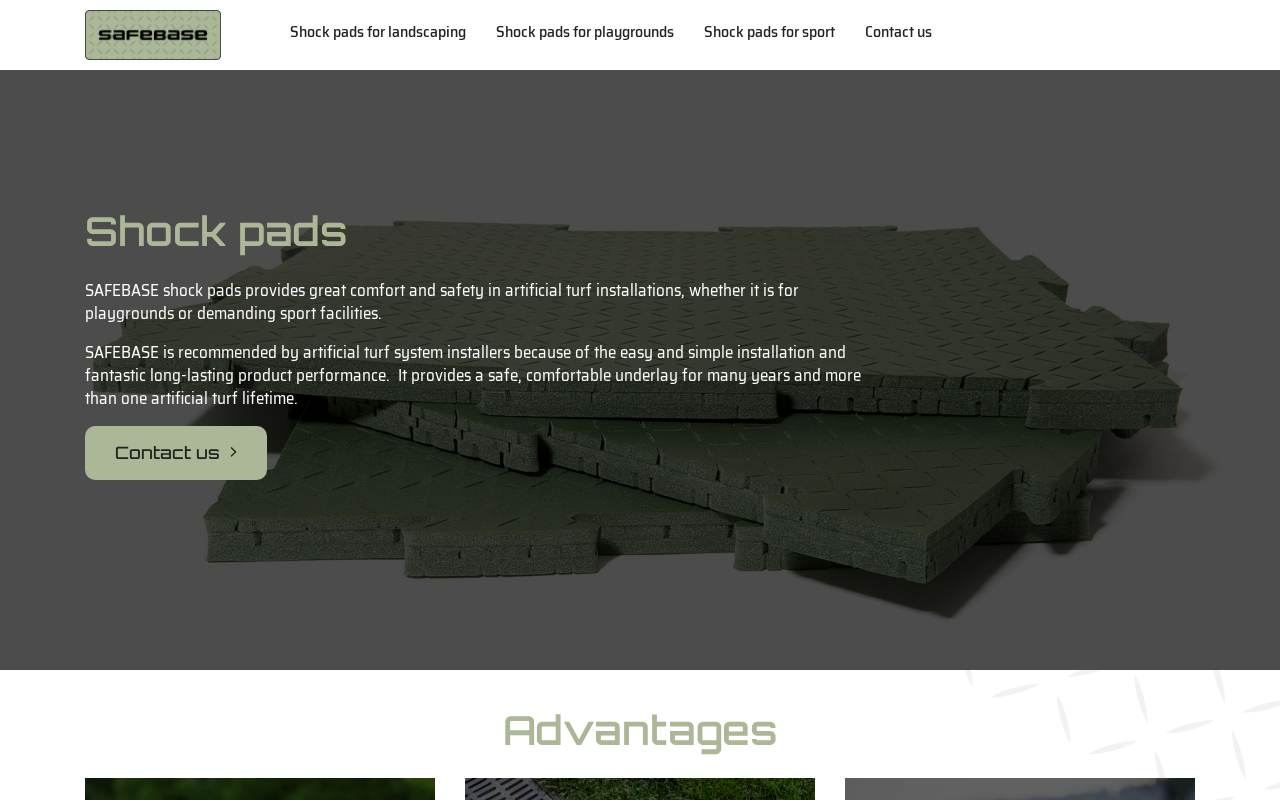This screenshot has width=1280, height=800.
Task: Go to Shock pads for playgrounds
Action: pyautogui.click(x=585, y=32)
